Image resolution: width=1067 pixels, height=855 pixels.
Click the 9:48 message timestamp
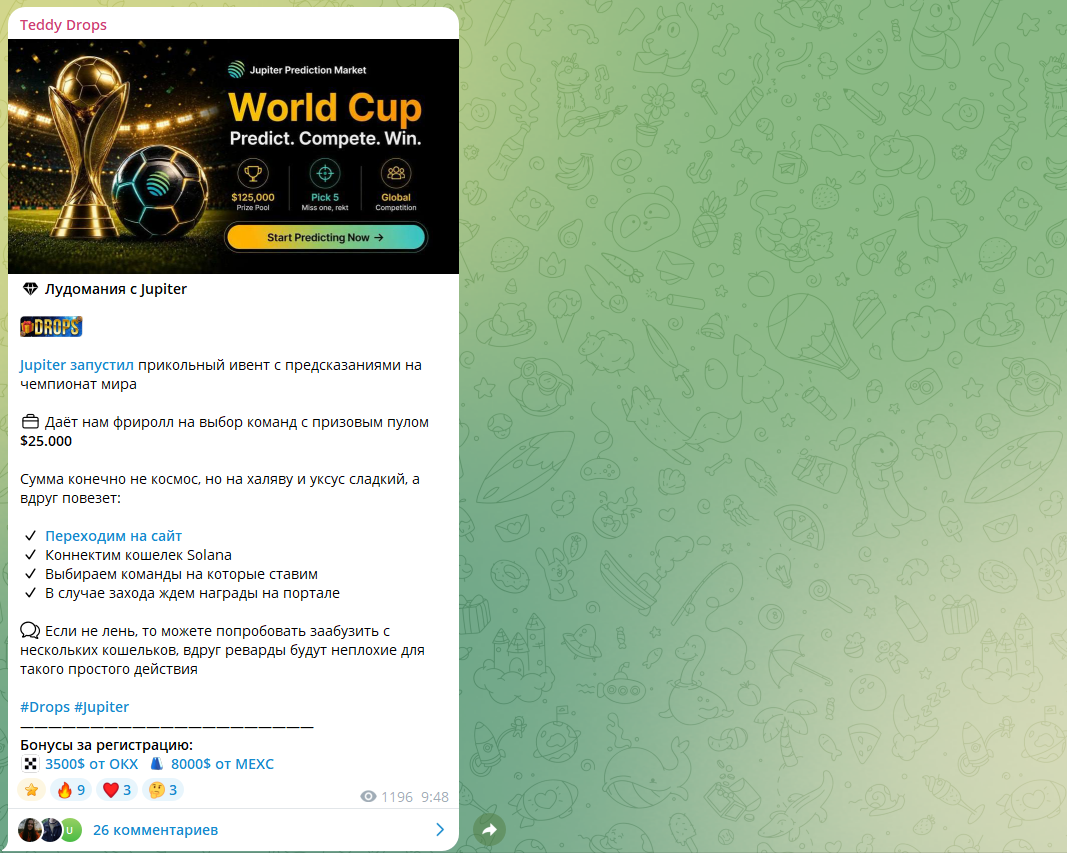(x=435, y=797)
